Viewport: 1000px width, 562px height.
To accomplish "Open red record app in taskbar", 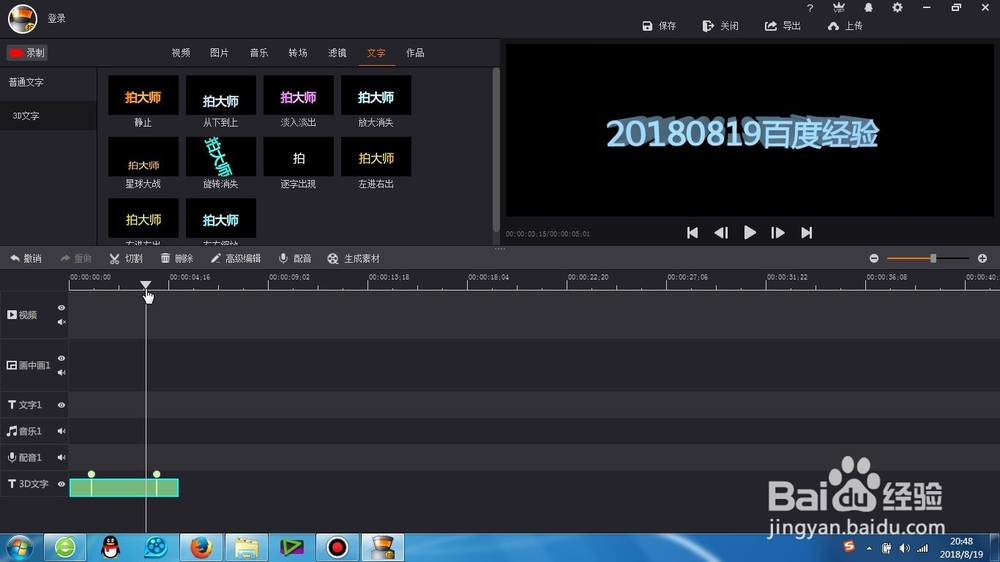I will coord(337,547).
